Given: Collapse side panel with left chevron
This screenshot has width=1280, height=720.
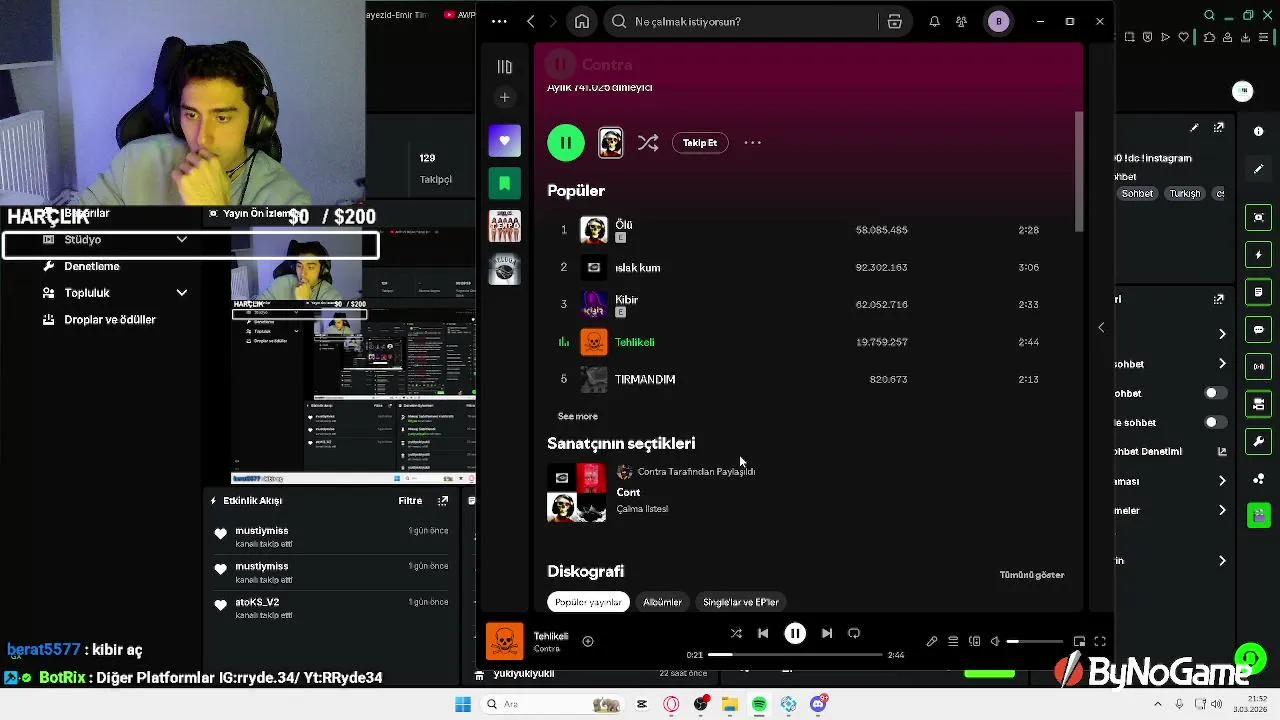Looking at the screenshot, I should click(x=1101, y=327).
